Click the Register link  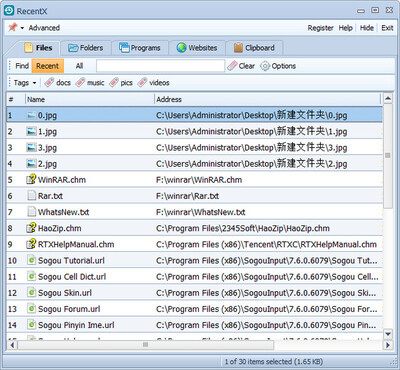coord(320,28)
